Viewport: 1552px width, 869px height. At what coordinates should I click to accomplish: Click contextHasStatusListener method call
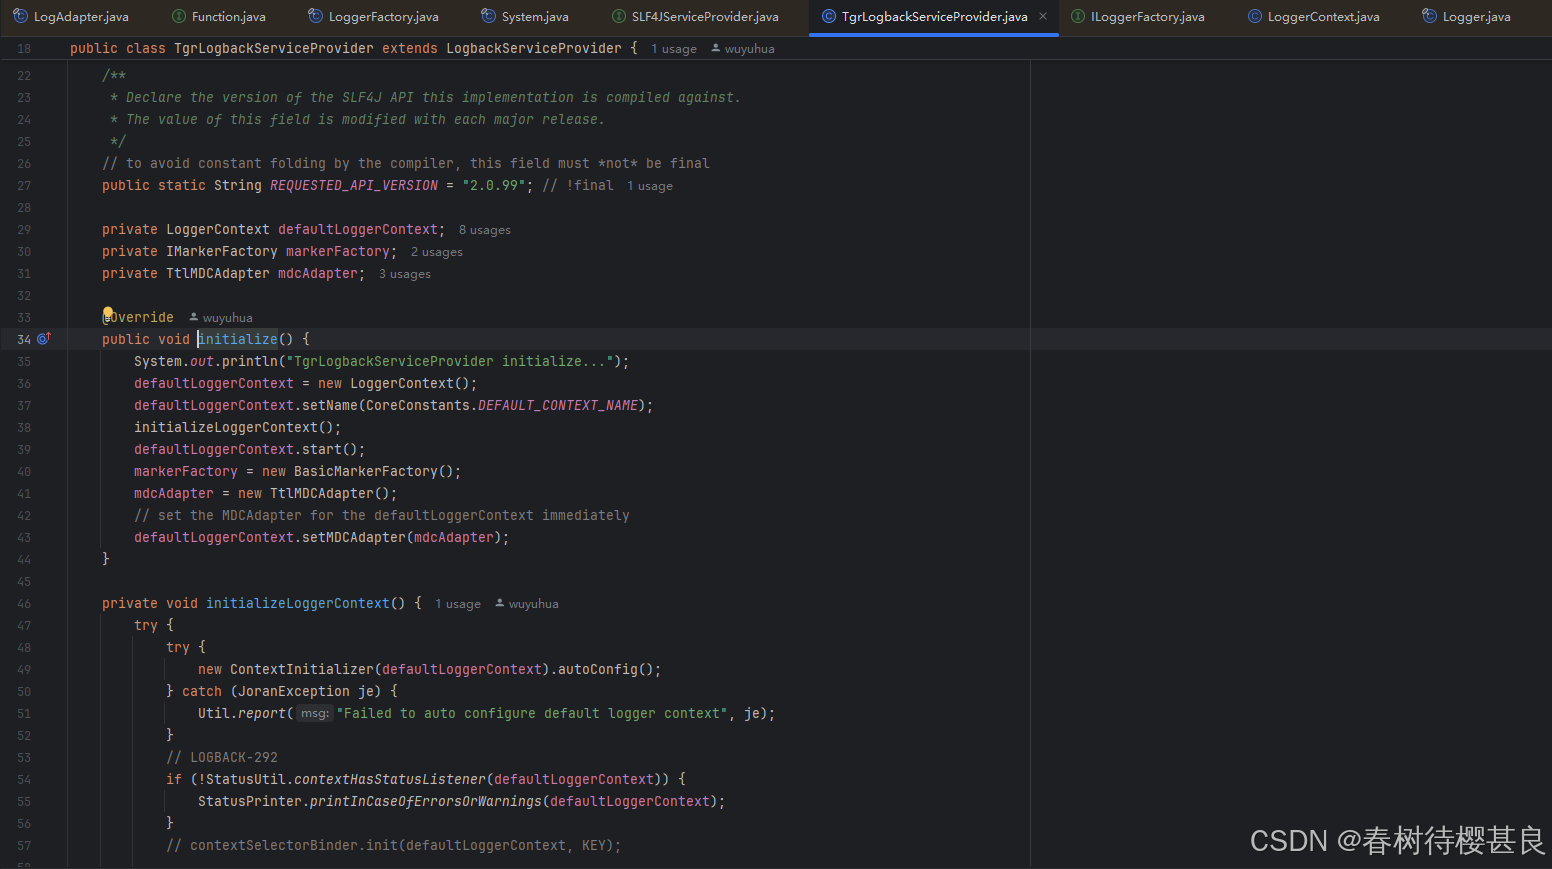click(x=390, y=779)
